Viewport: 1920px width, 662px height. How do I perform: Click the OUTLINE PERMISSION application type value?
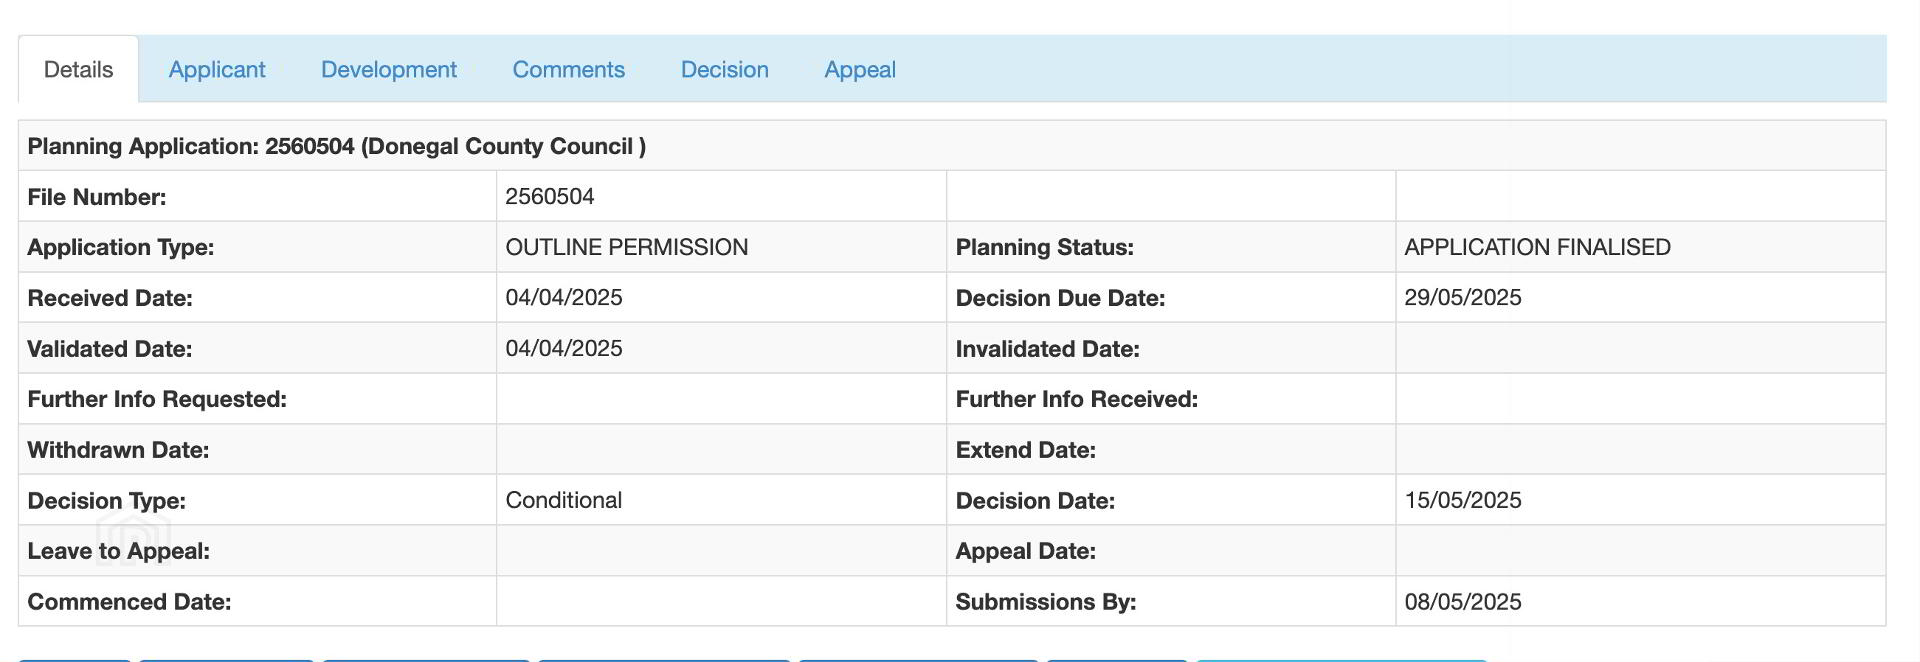tap(627, 247)
